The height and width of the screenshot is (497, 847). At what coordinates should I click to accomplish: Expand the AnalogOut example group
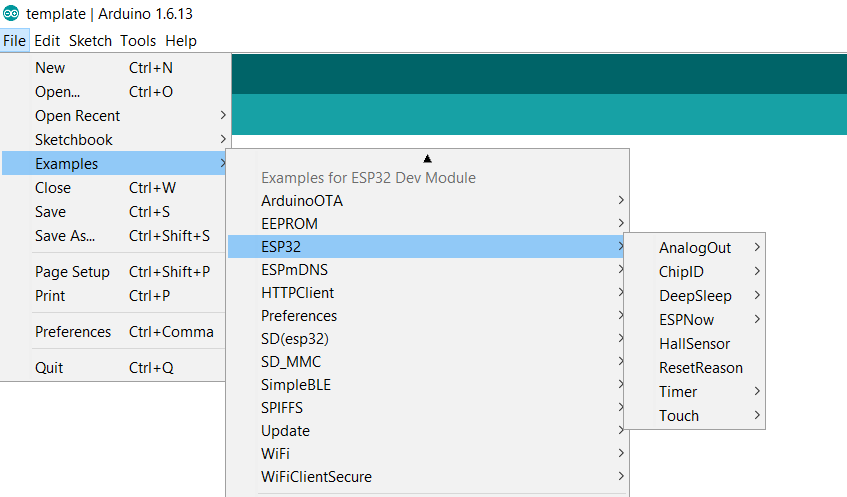pos(695,248)
